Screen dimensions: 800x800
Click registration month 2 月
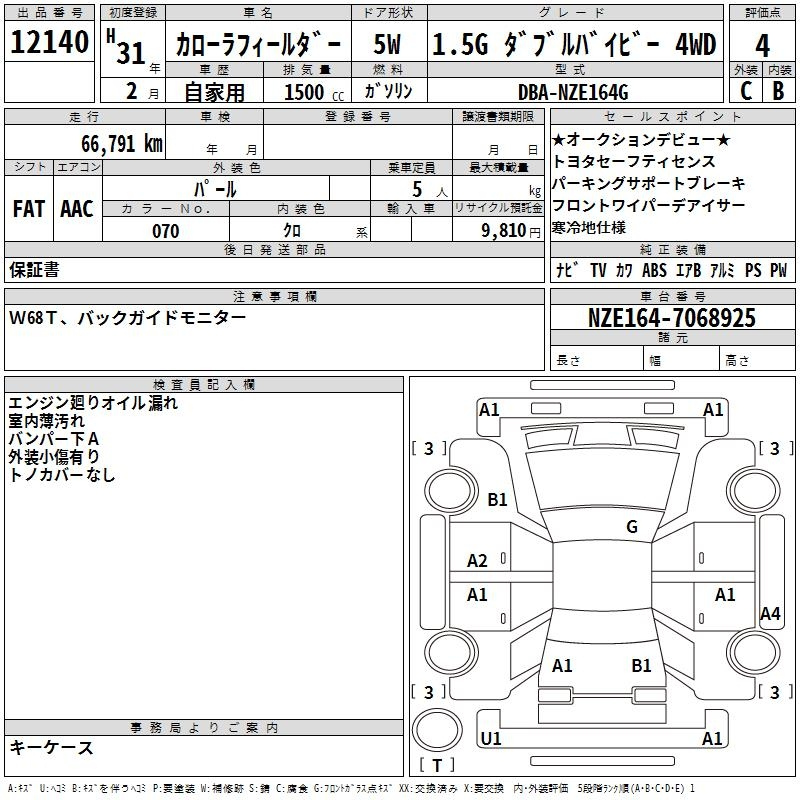[x=142, y=91]
